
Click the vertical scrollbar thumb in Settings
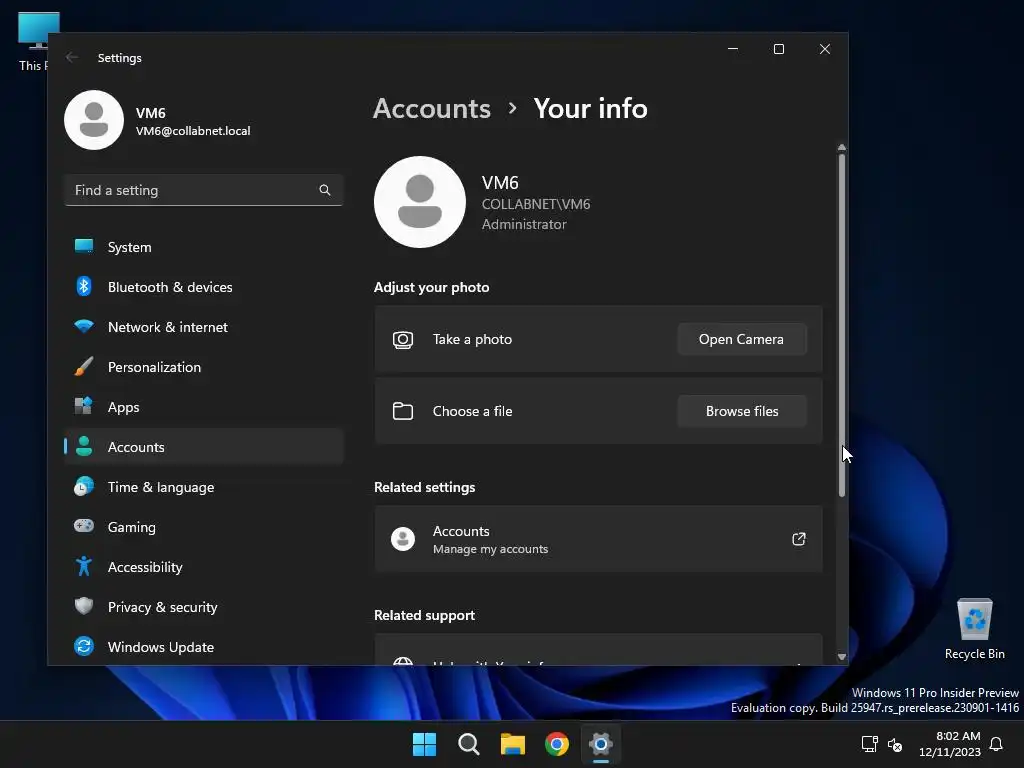(x=842, y=325)
